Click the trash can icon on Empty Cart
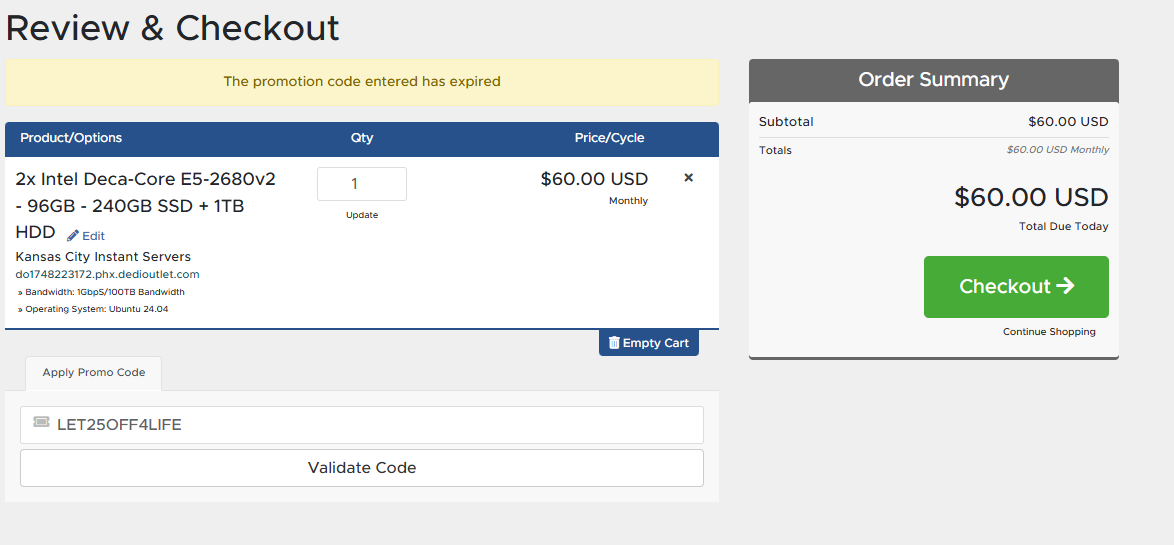This screenshot has height=545, width=1174. pyautogui.click(x=614, y=343)
